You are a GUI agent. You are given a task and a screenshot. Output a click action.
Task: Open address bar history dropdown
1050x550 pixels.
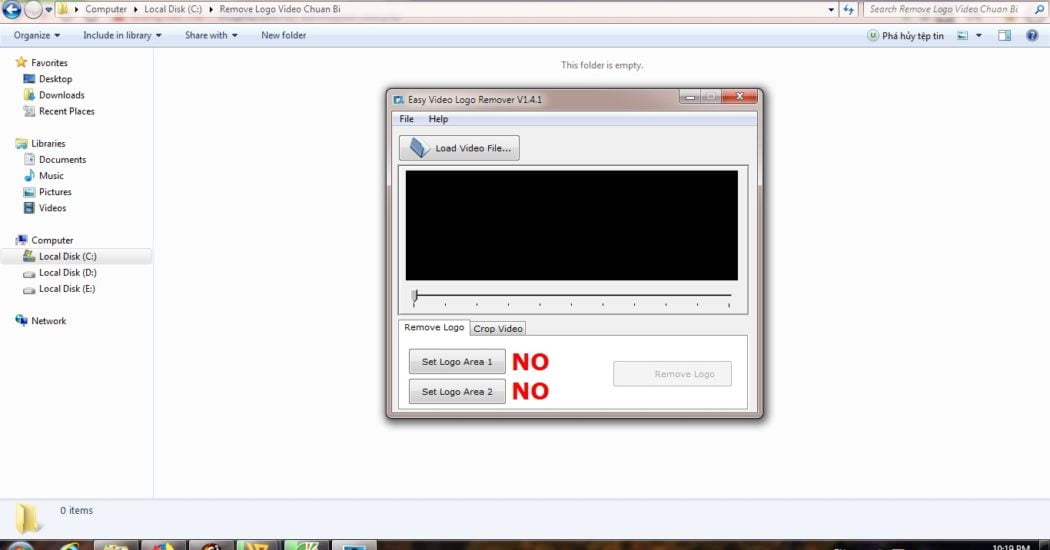click(831, 9)
